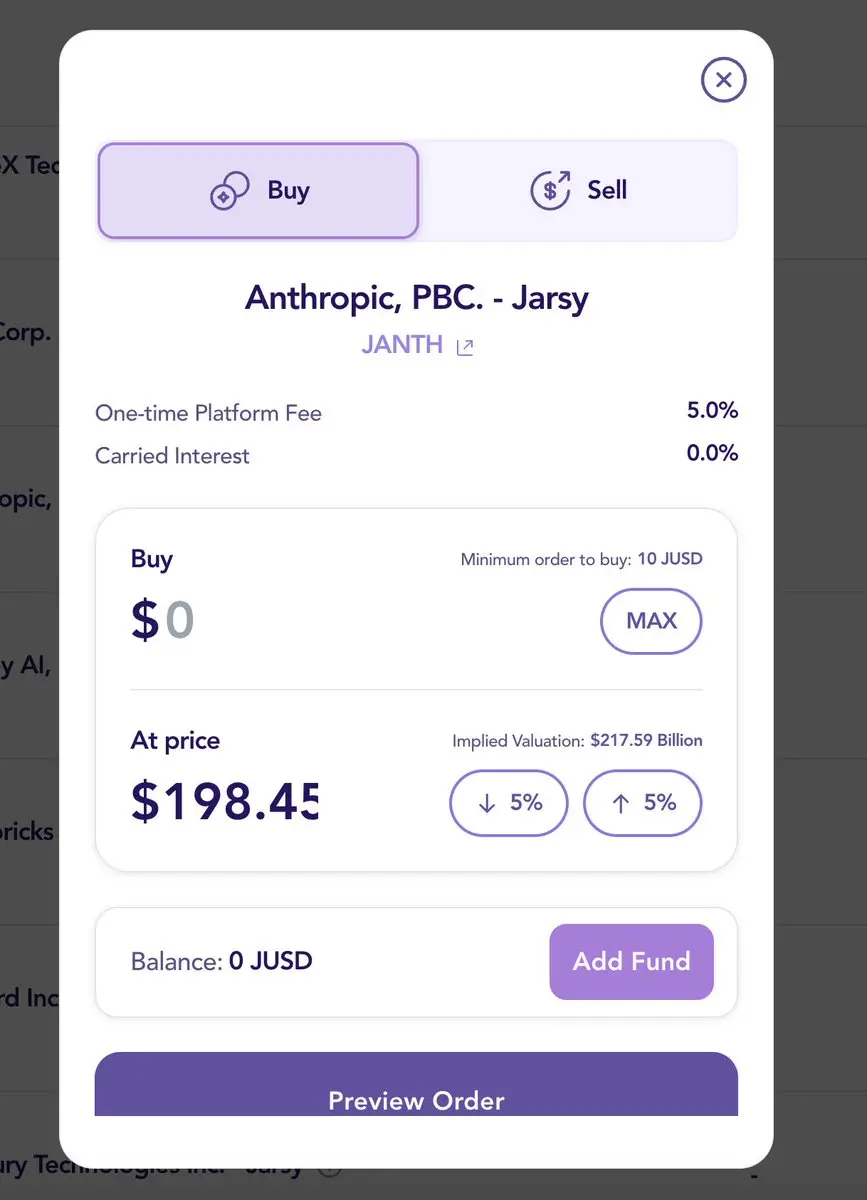Click the down arrow icon in the 5% decrease button

coord(487,803)
